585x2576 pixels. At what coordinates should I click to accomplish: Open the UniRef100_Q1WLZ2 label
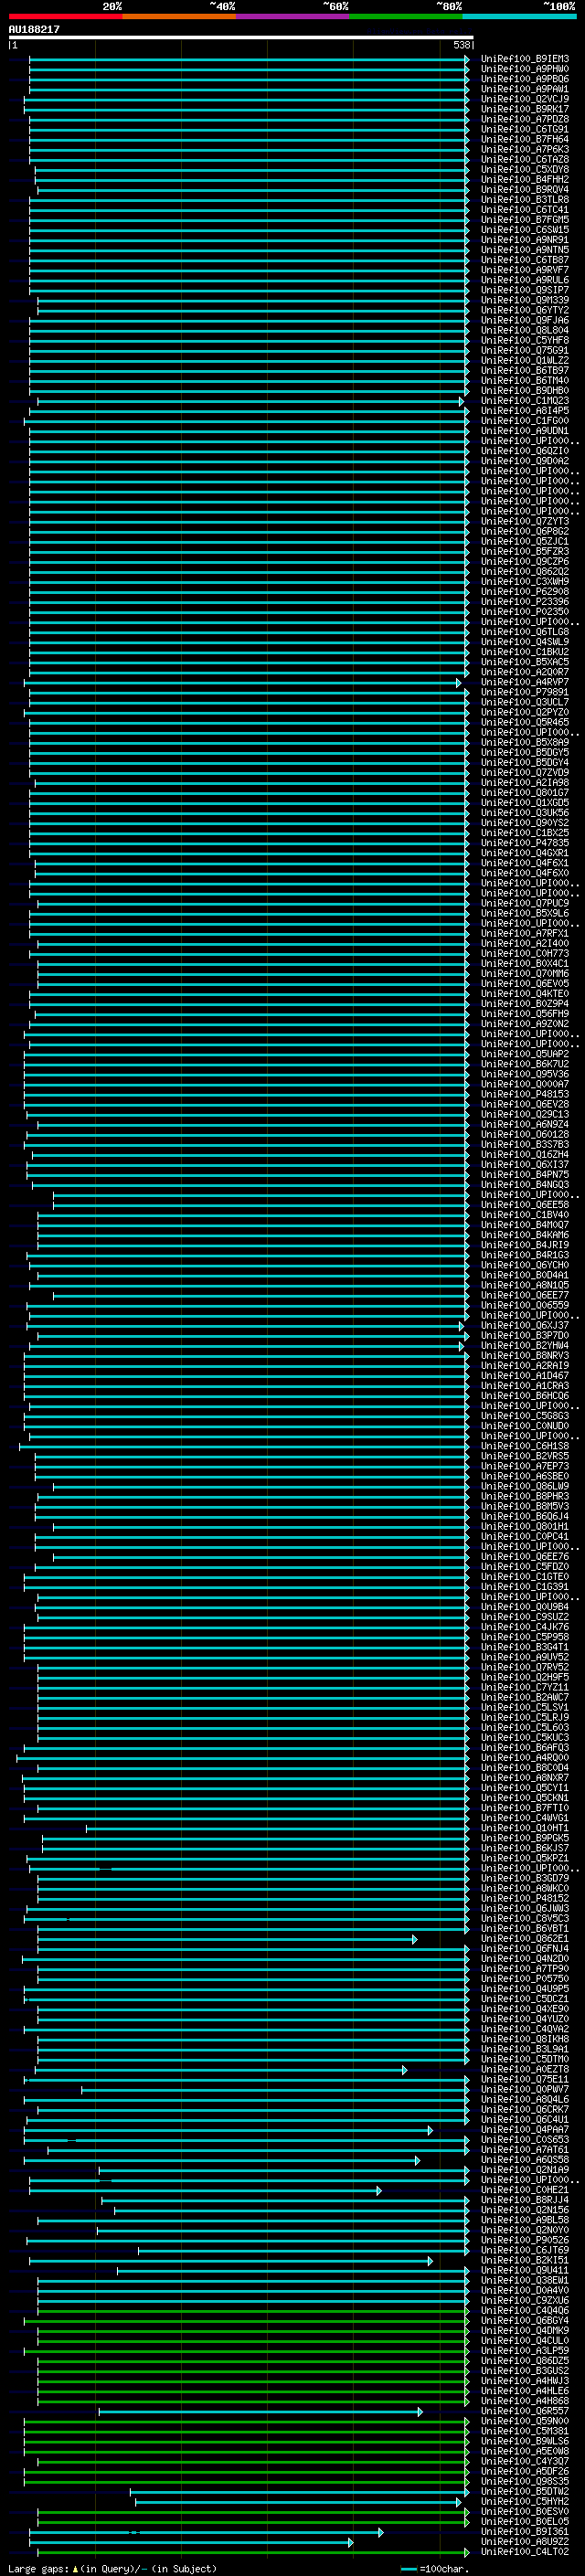(x=525, y=360)
